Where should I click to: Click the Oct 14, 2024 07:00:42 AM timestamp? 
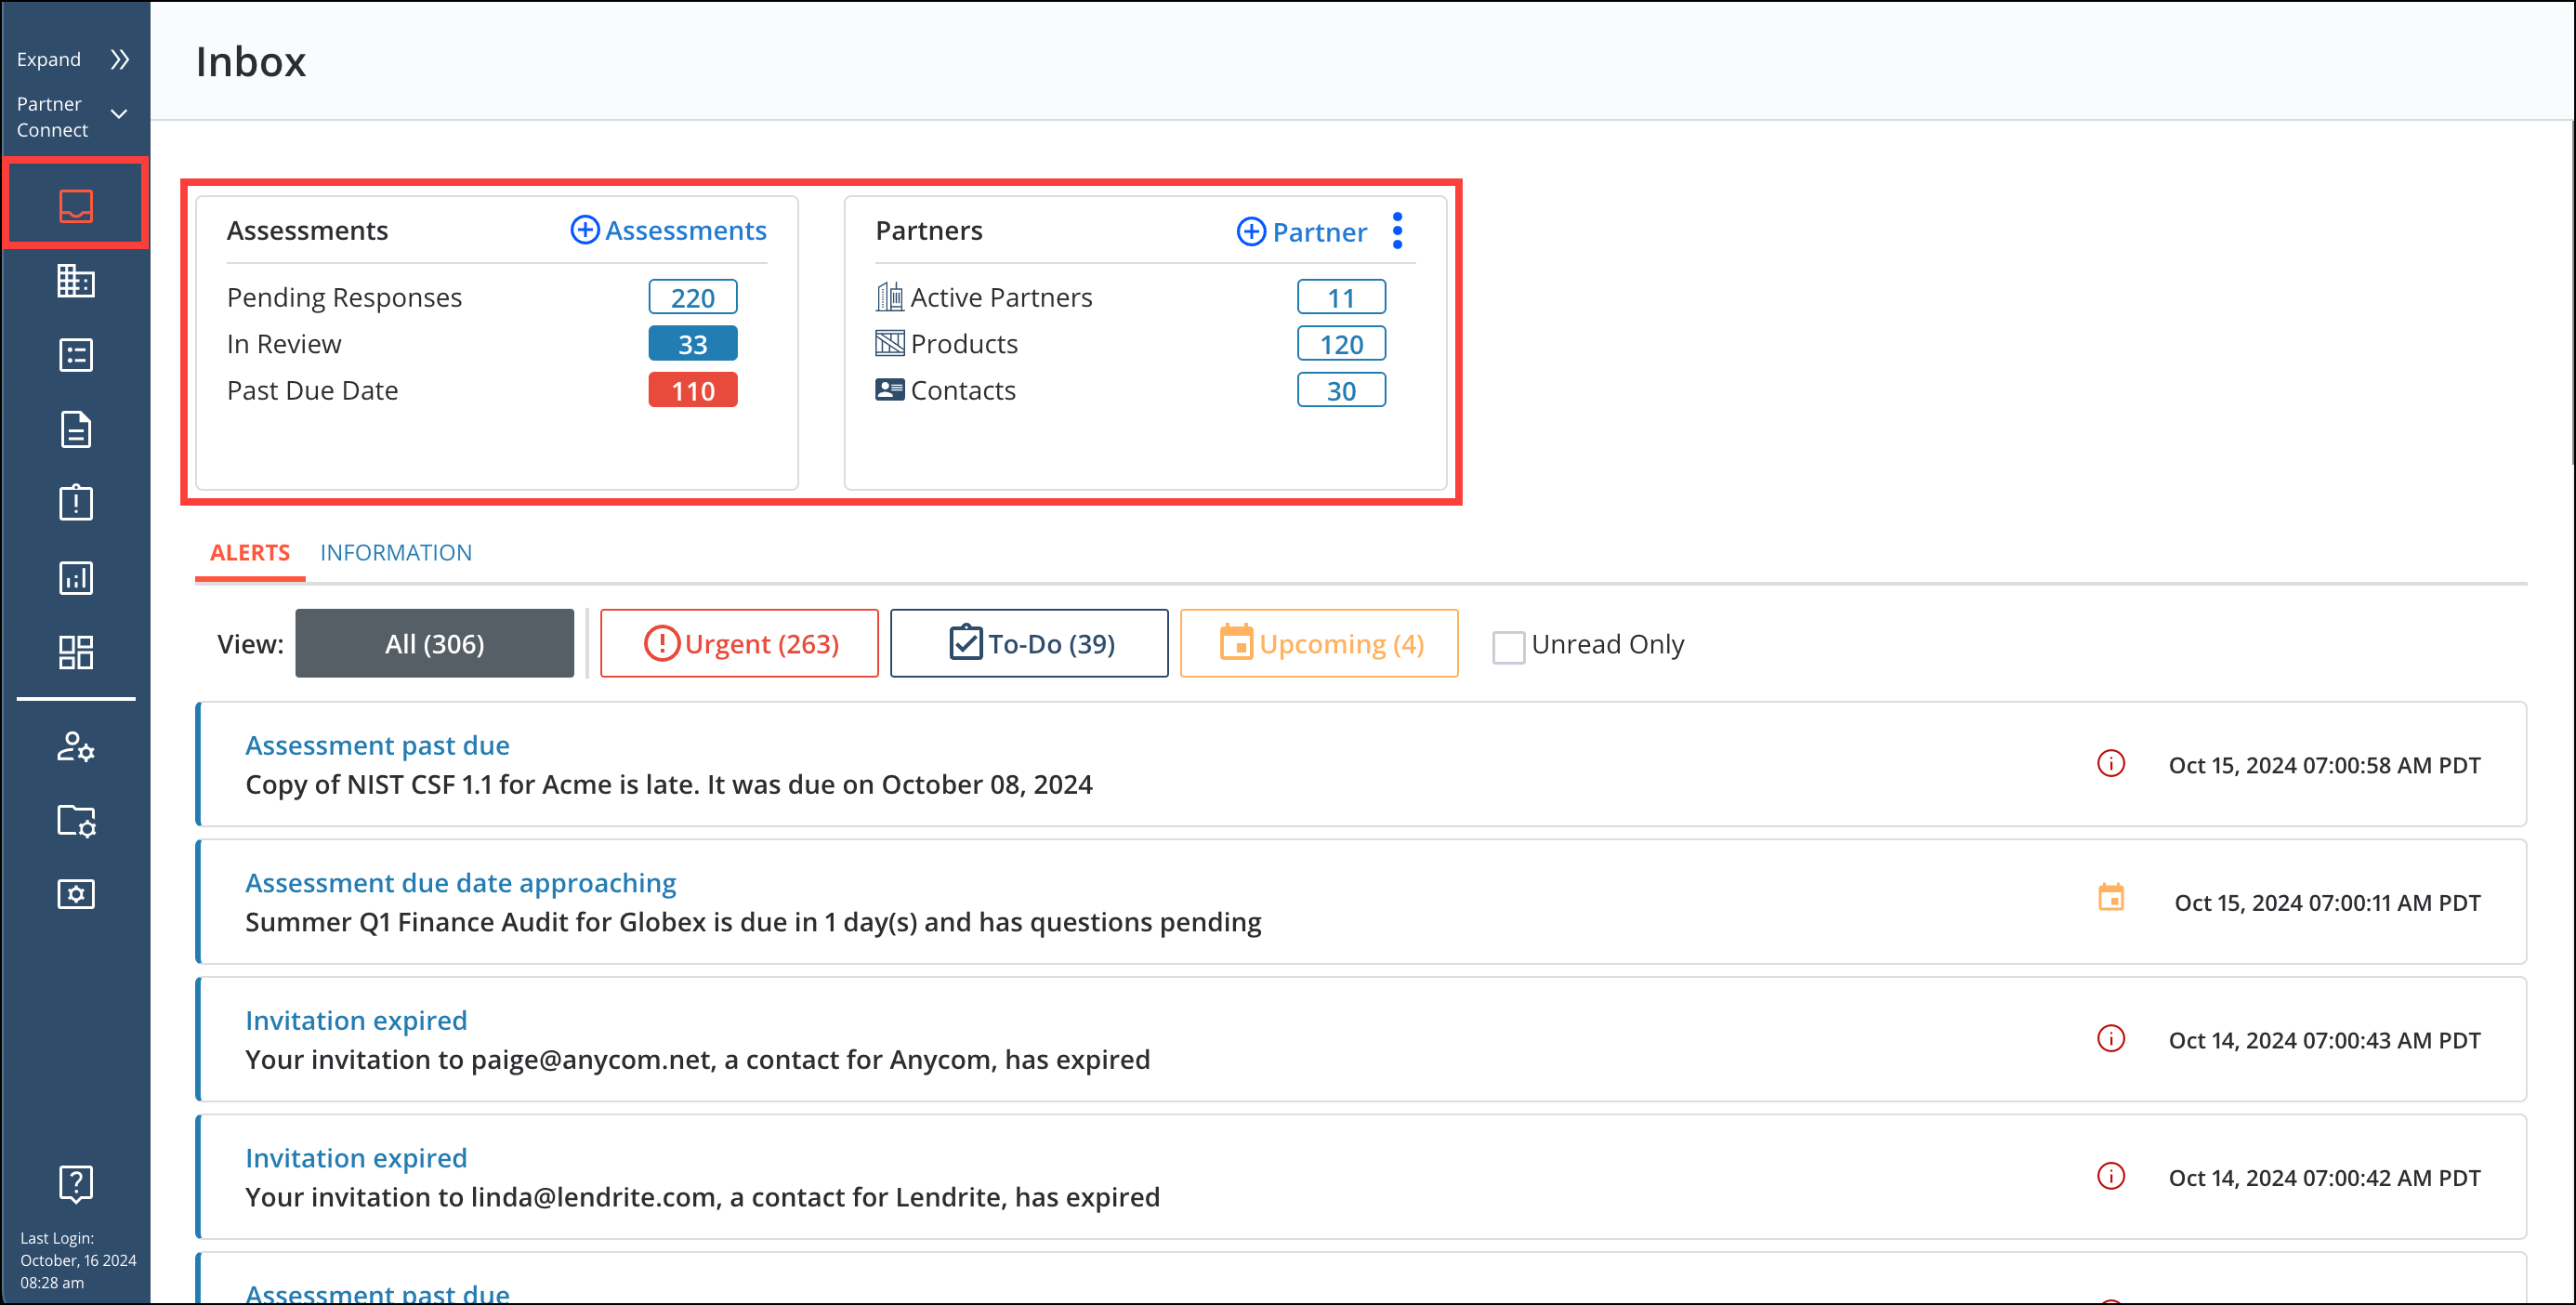(x=2324, y=1178)
